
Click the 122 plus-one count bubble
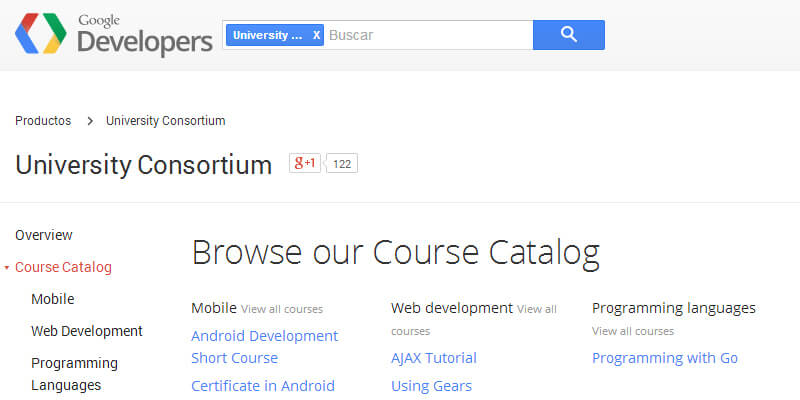(x=342, y=164)
